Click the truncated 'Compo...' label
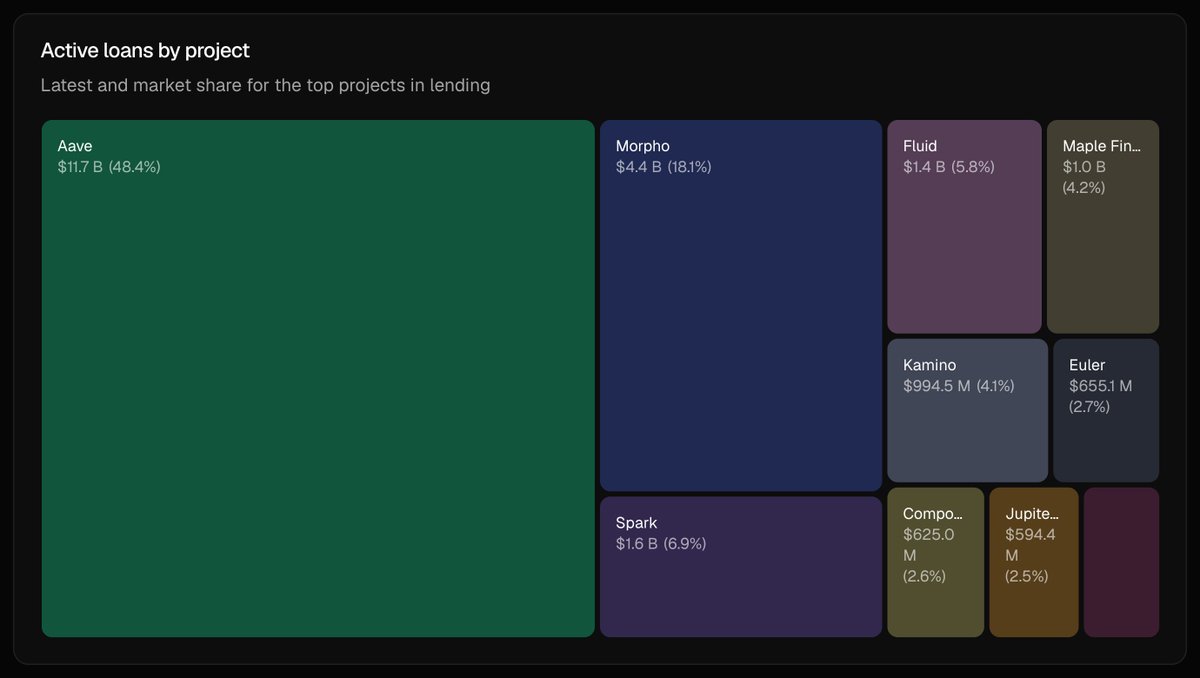The height and width of the screenshot is (678, 1200). pos(933,514)
